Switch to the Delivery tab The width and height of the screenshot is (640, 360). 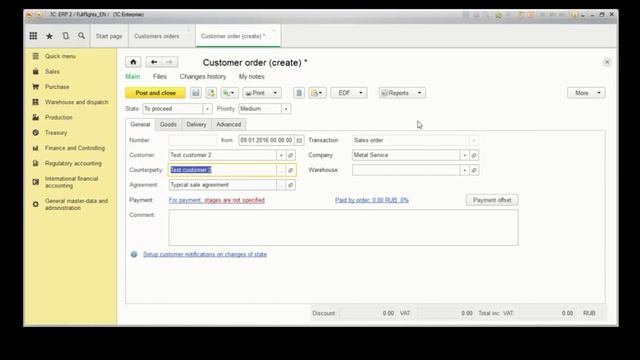click(196, 124)
